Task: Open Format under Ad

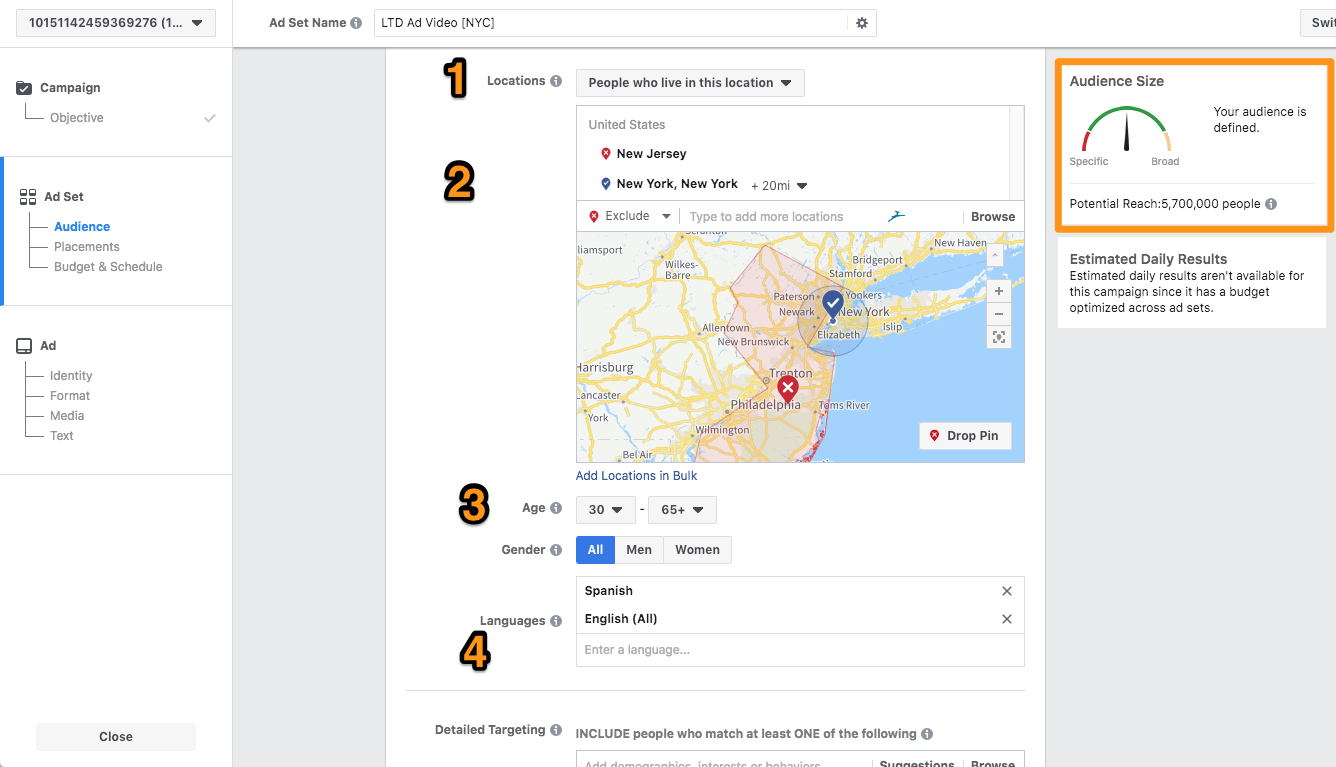Action: click(x=70, y=396)
